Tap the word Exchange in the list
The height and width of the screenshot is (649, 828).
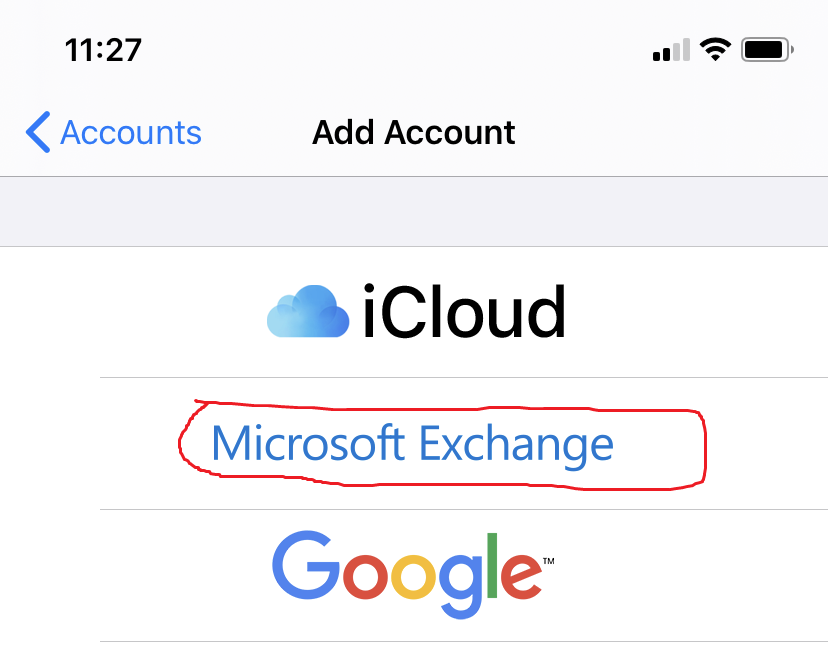pos(516,446)
